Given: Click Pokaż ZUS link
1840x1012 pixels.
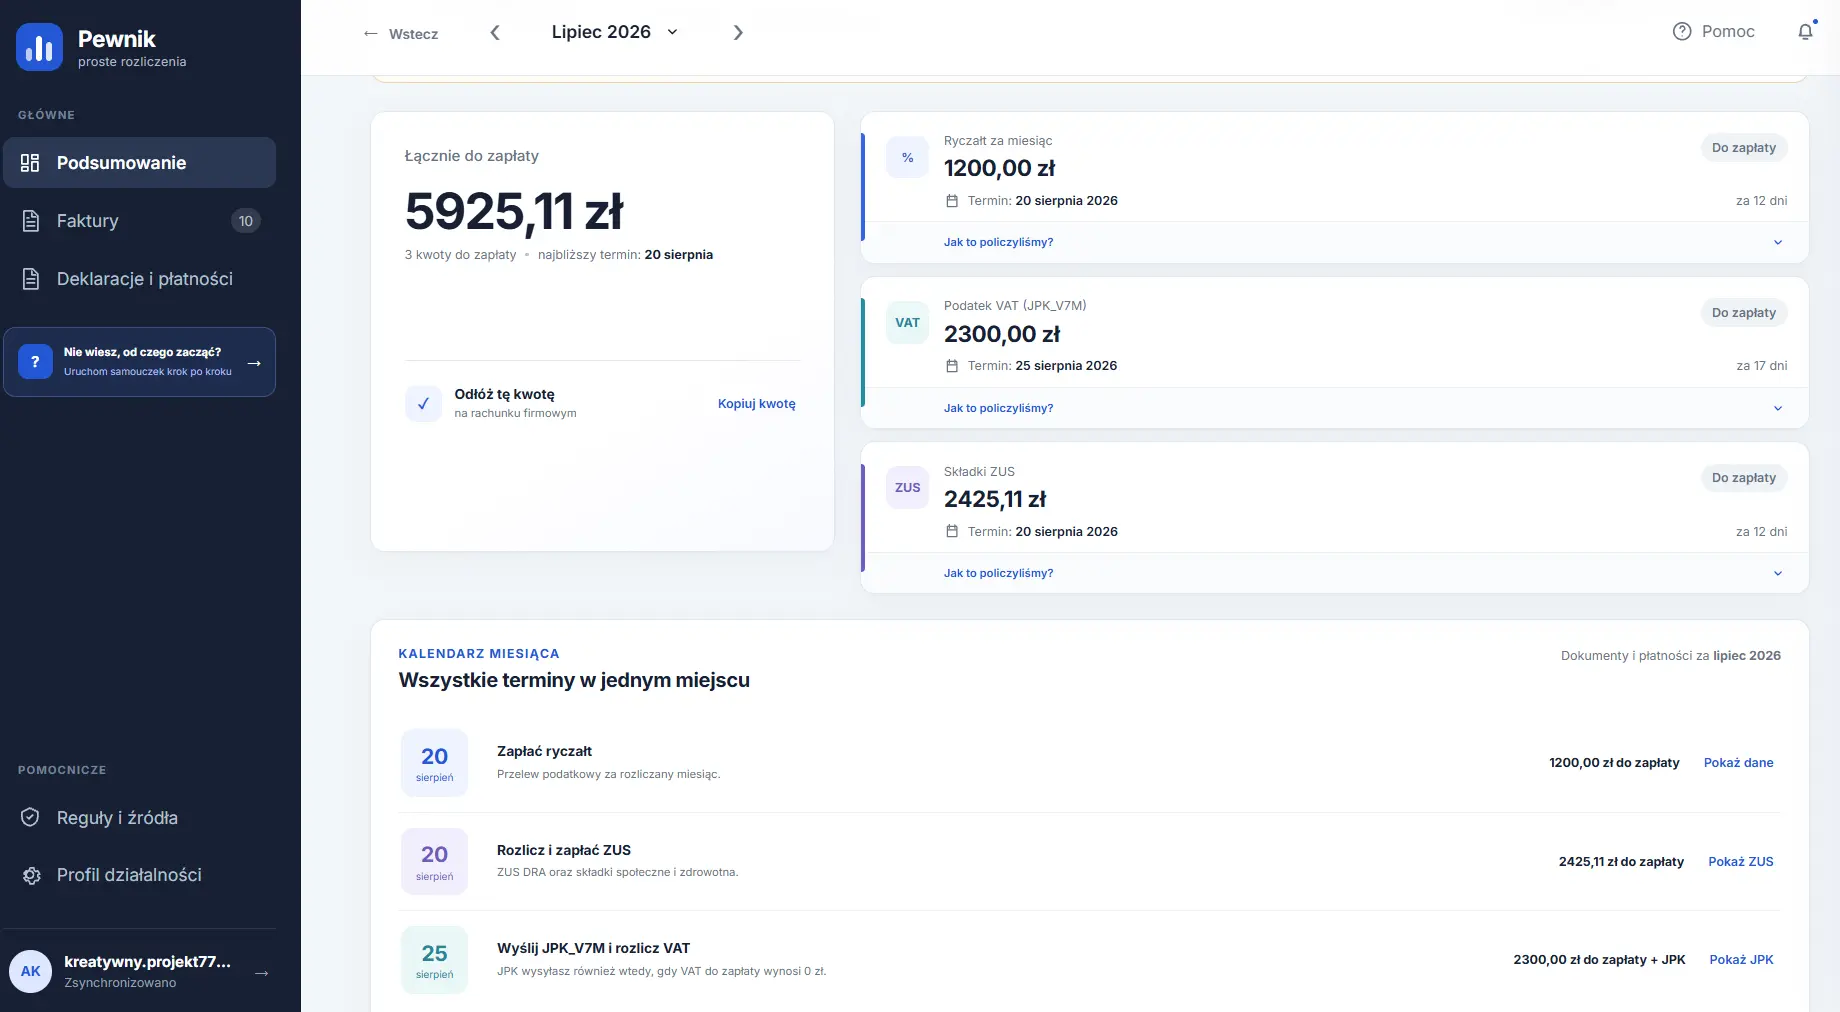Looking at the screenshot, I should (1741, 862).
